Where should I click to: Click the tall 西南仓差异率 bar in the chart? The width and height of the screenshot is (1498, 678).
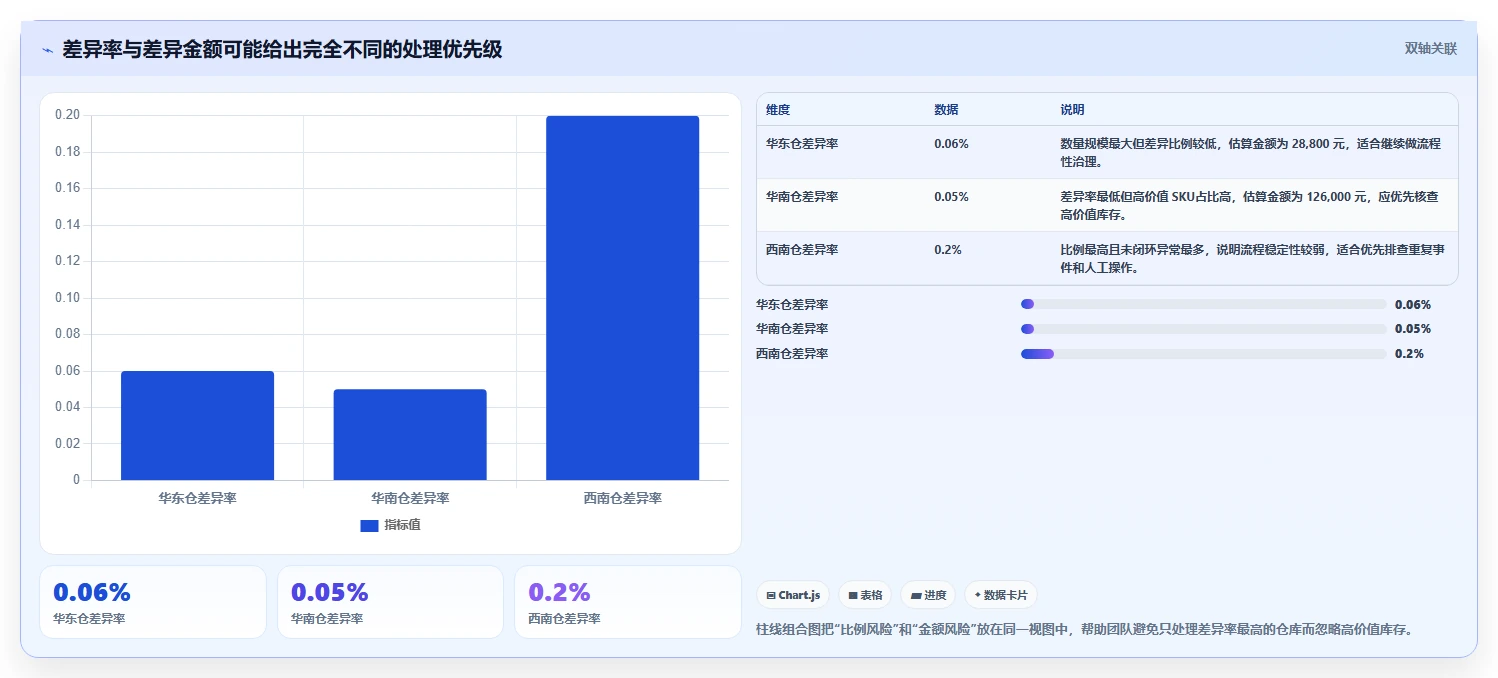click(622, 298)
